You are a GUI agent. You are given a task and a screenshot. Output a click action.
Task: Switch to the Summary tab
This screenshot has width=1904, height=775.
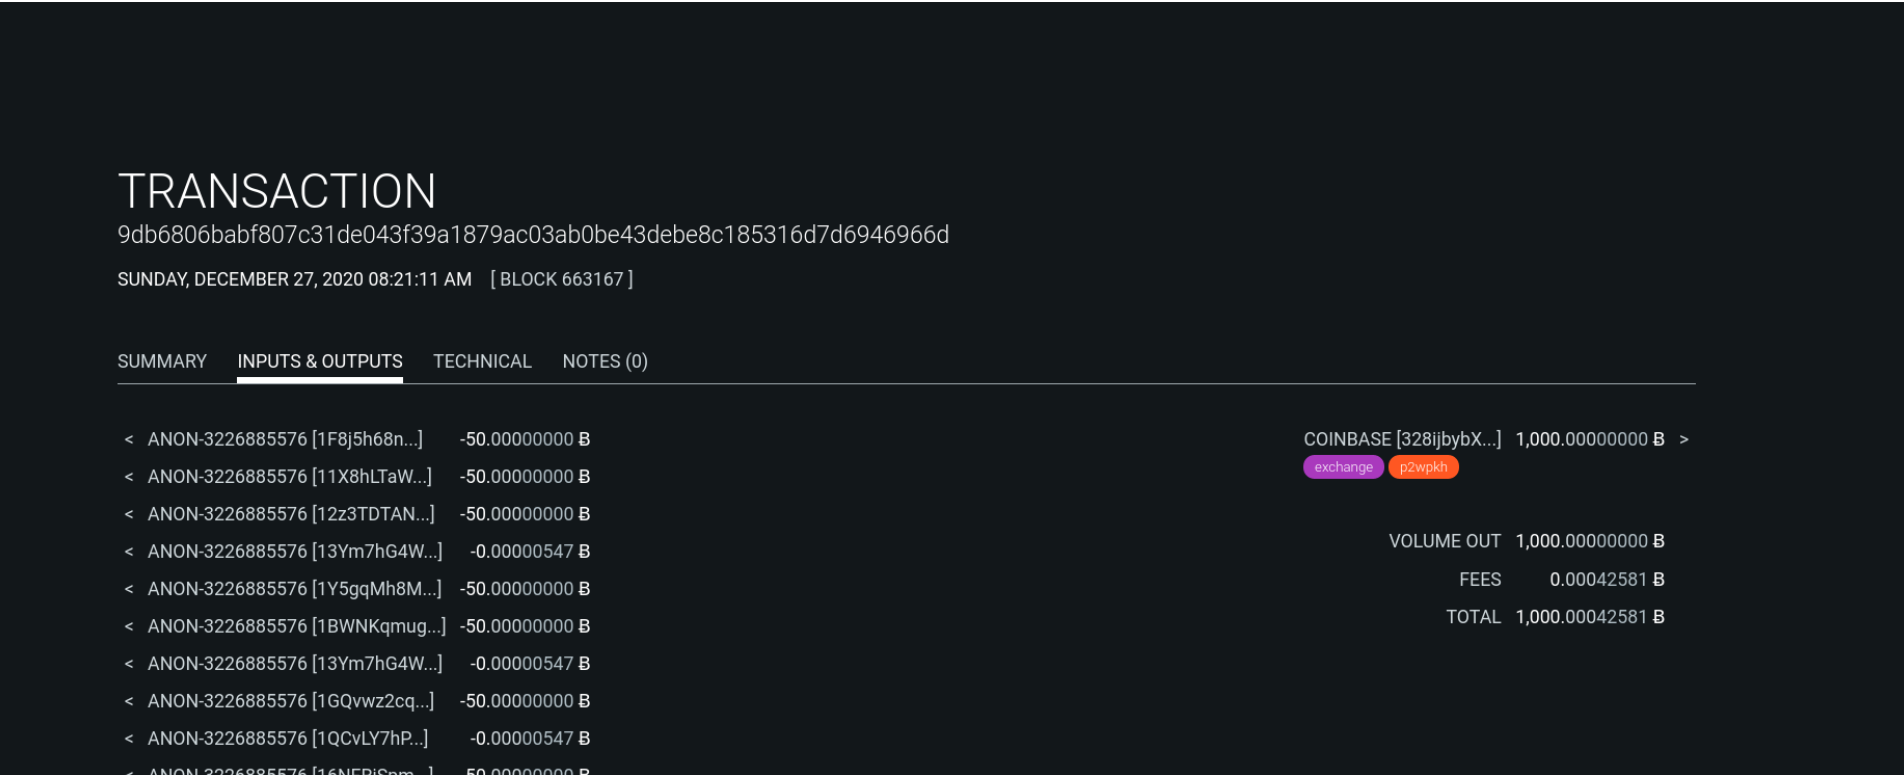tap(162, 361)
